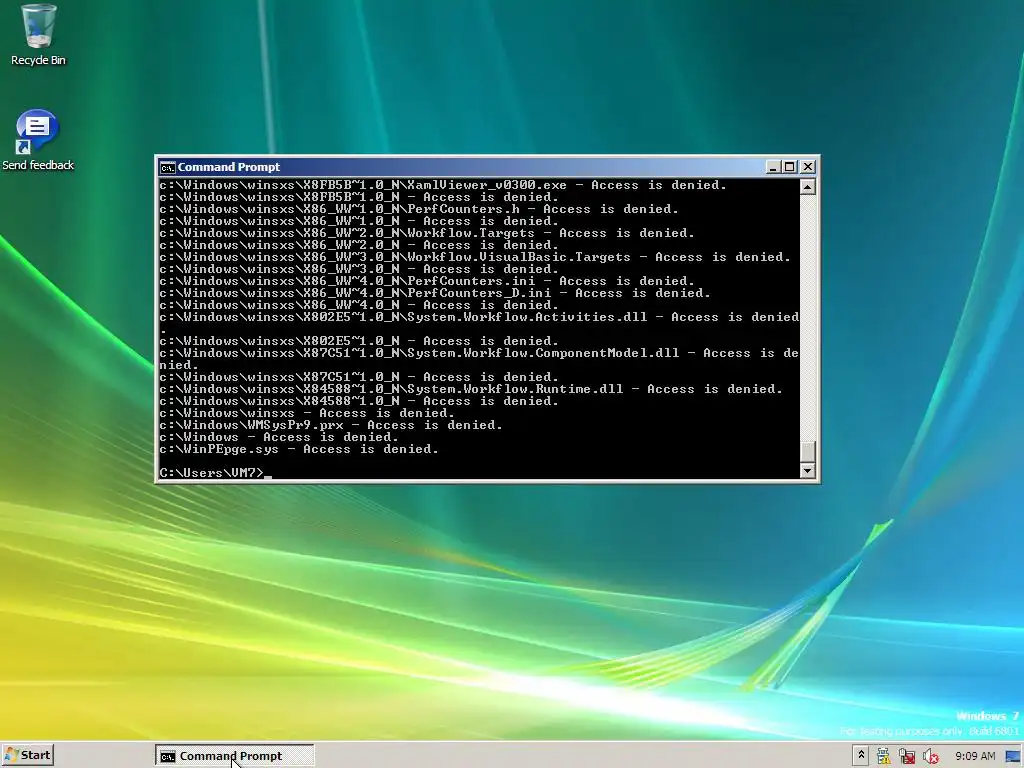Open the Recycle Bin desktop icon
The width and height of the screenshot is (1024, 768).
pyautogui.click(x=38, y=36)
